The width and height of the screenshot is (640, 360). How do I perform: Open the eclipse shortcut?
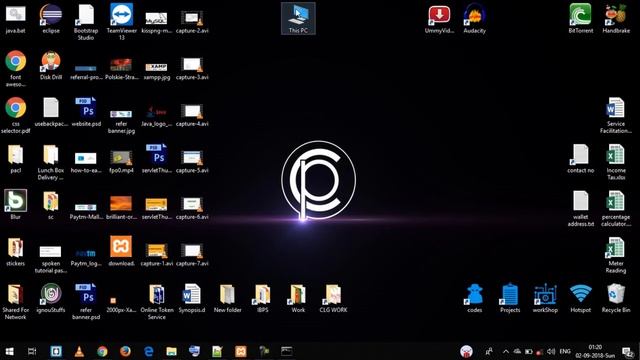51,18
